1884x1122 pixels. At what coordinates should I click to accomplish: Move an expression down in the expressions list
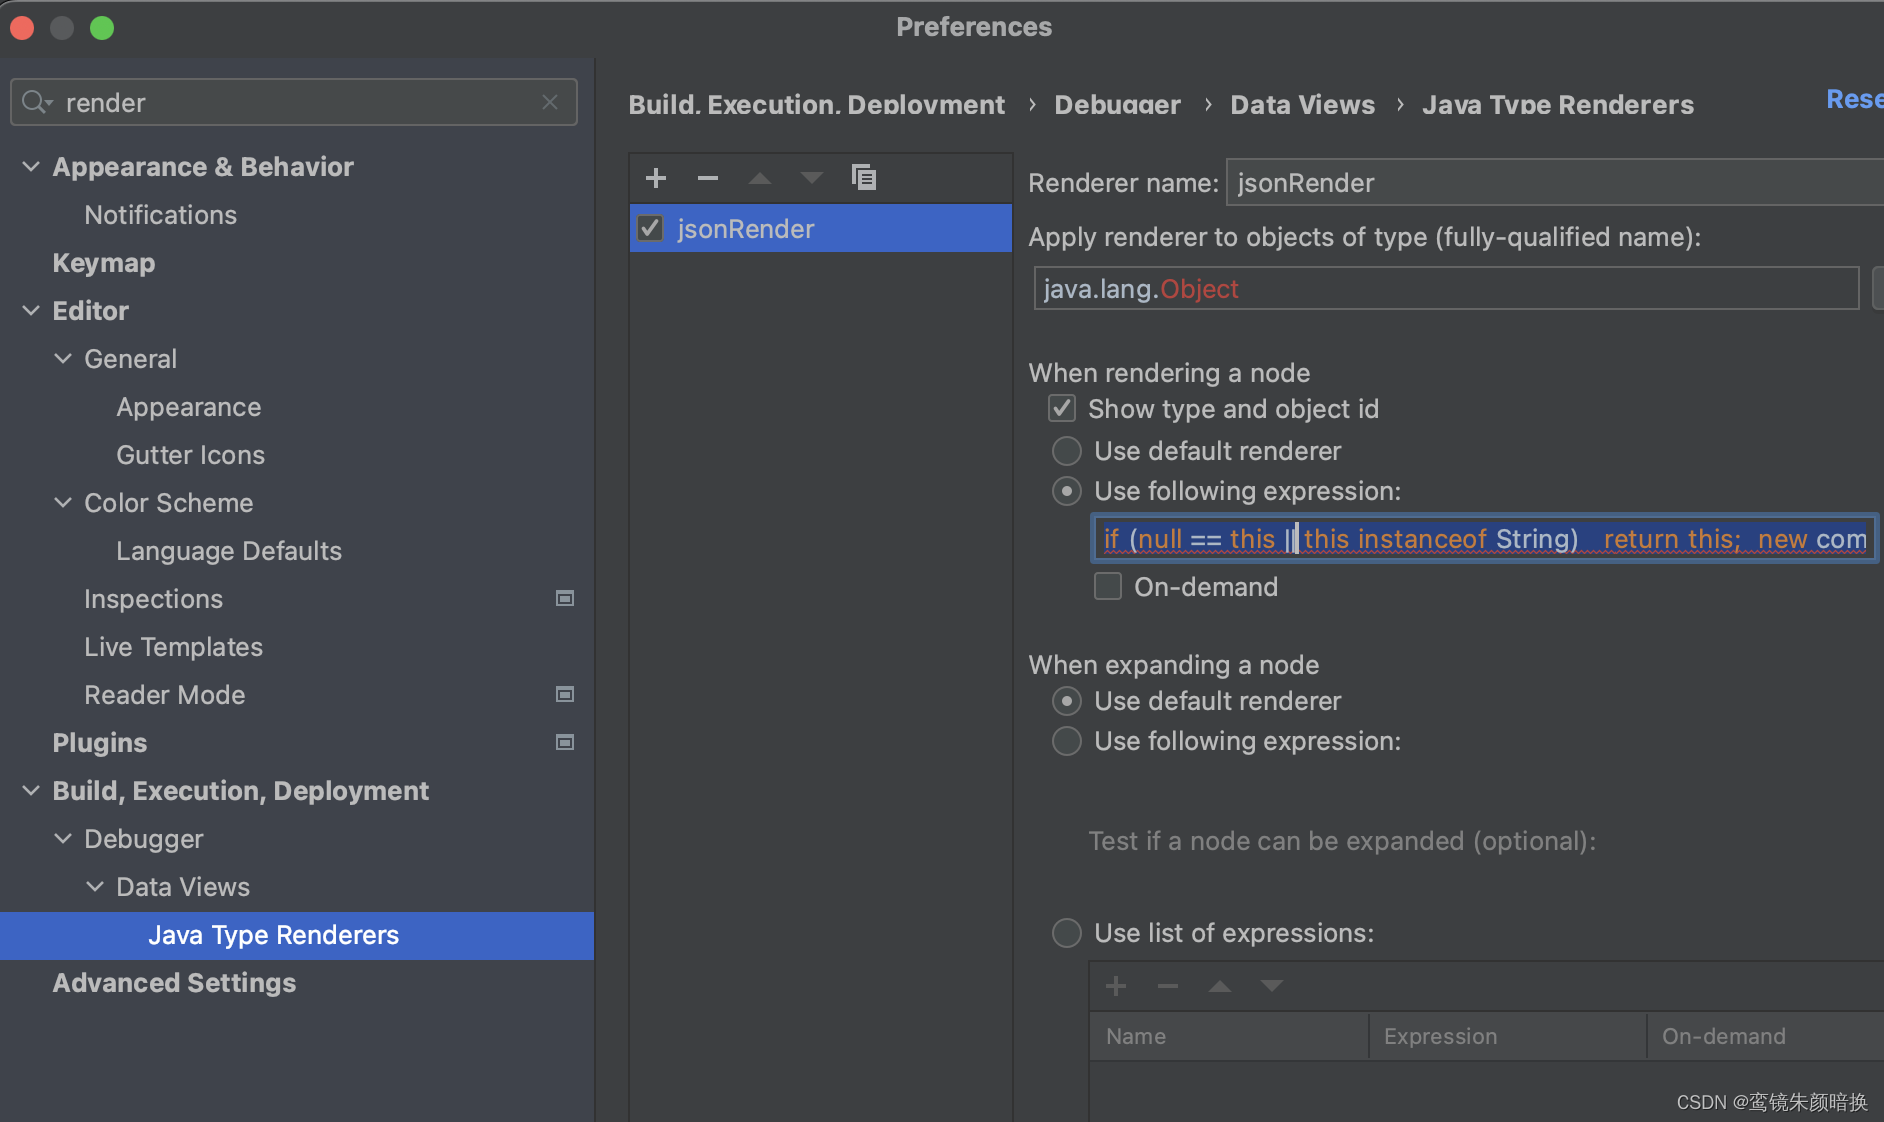[x=1272, y=986]
